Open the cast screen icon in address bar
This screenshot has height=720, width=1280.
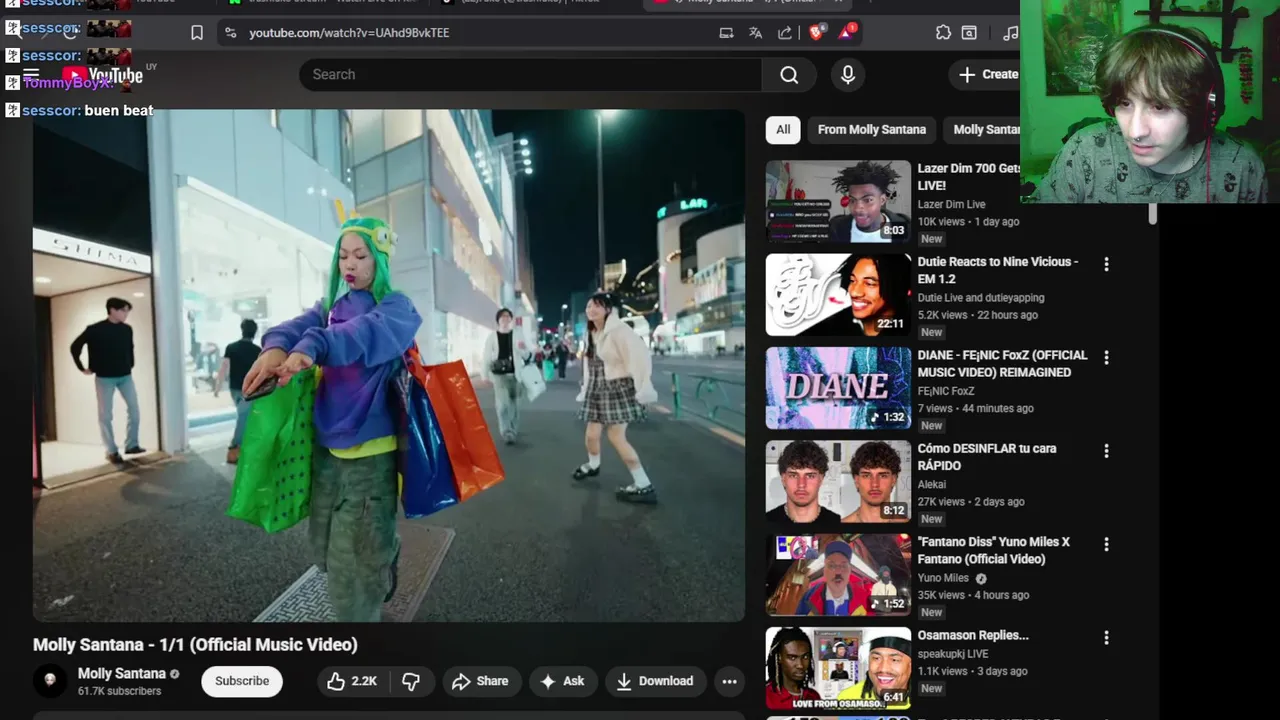726,33
